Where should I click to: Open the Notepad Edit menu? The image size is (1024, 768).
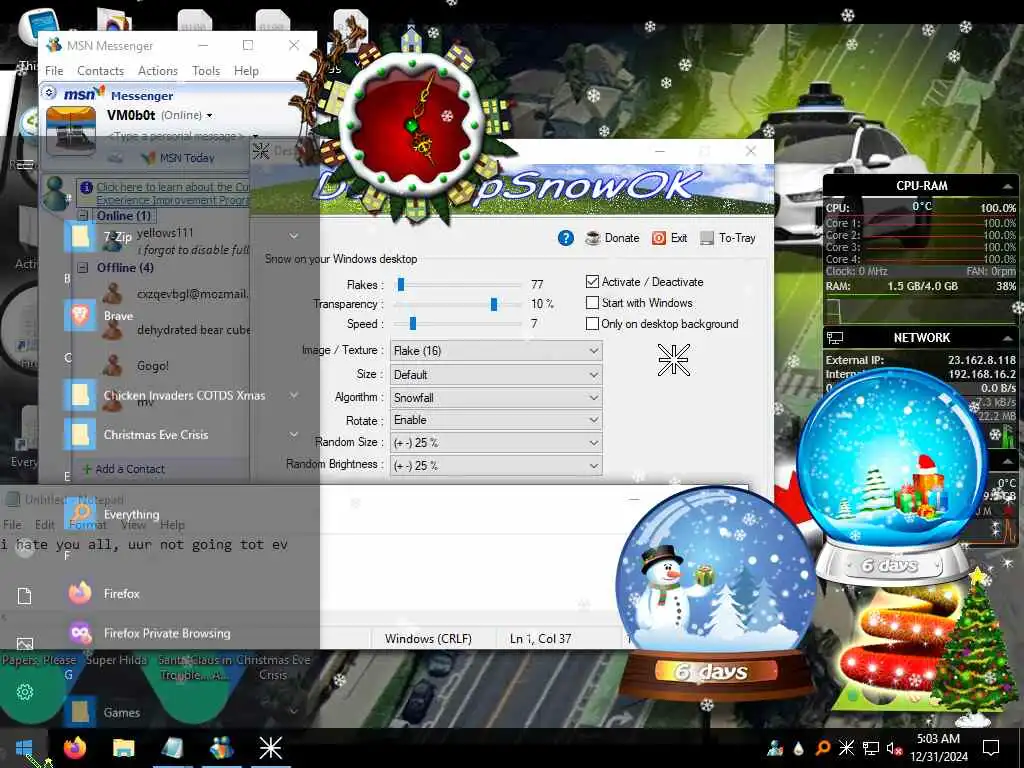click(44, 524)
